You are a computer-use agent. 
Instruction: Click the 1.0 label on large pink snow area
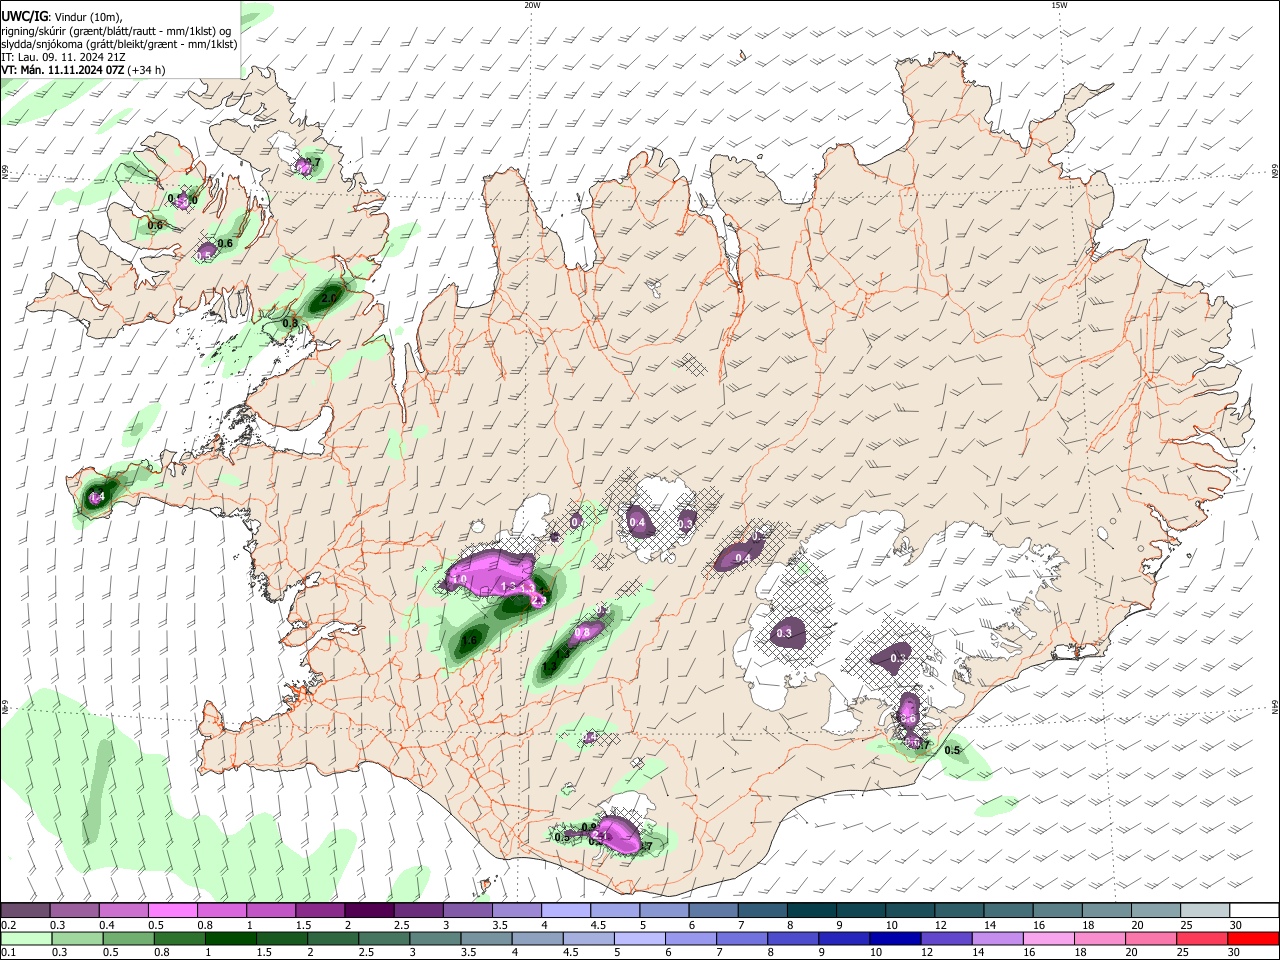pos(460,579)
